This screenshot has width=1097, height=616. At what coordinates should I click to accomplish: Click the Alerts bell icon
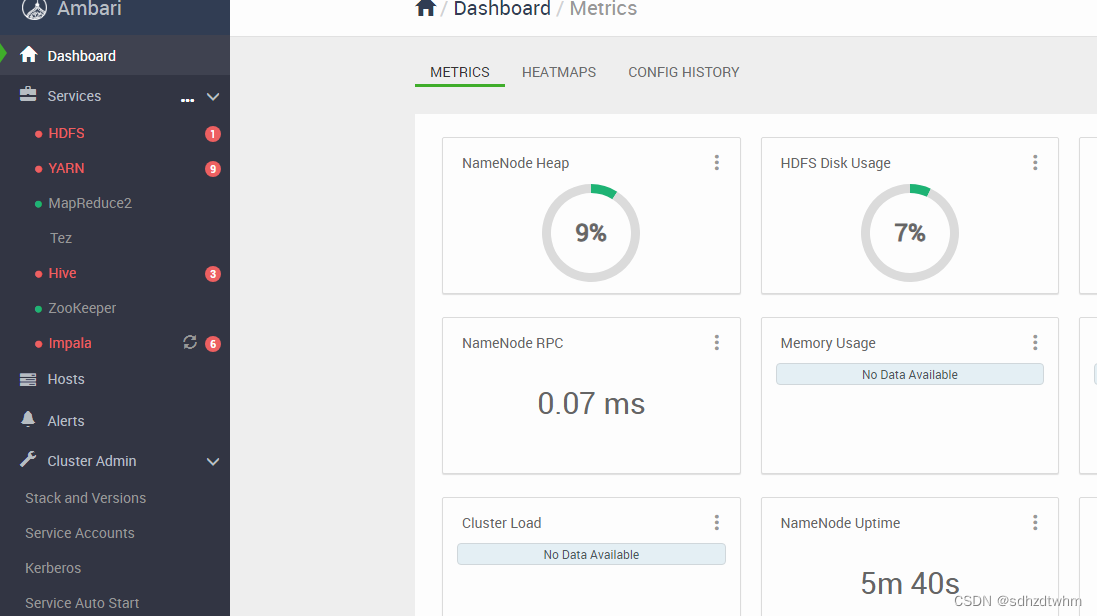coord(28,419)
